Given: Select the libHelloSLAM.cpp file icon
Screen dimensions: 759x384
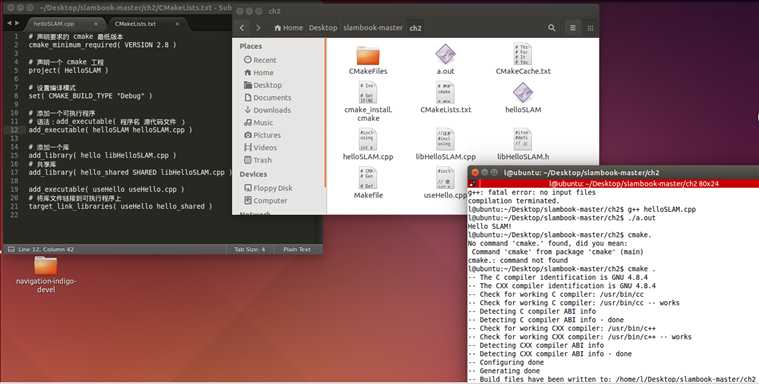Looking at the screenshot, I should click(445, 139).
